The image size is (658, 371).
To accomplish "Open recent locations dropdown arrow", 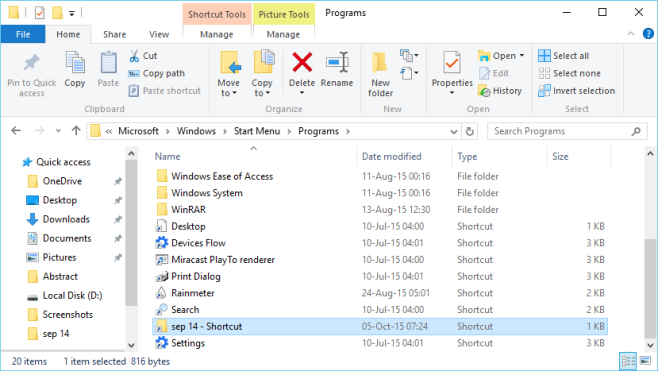I will coord(58,131).
